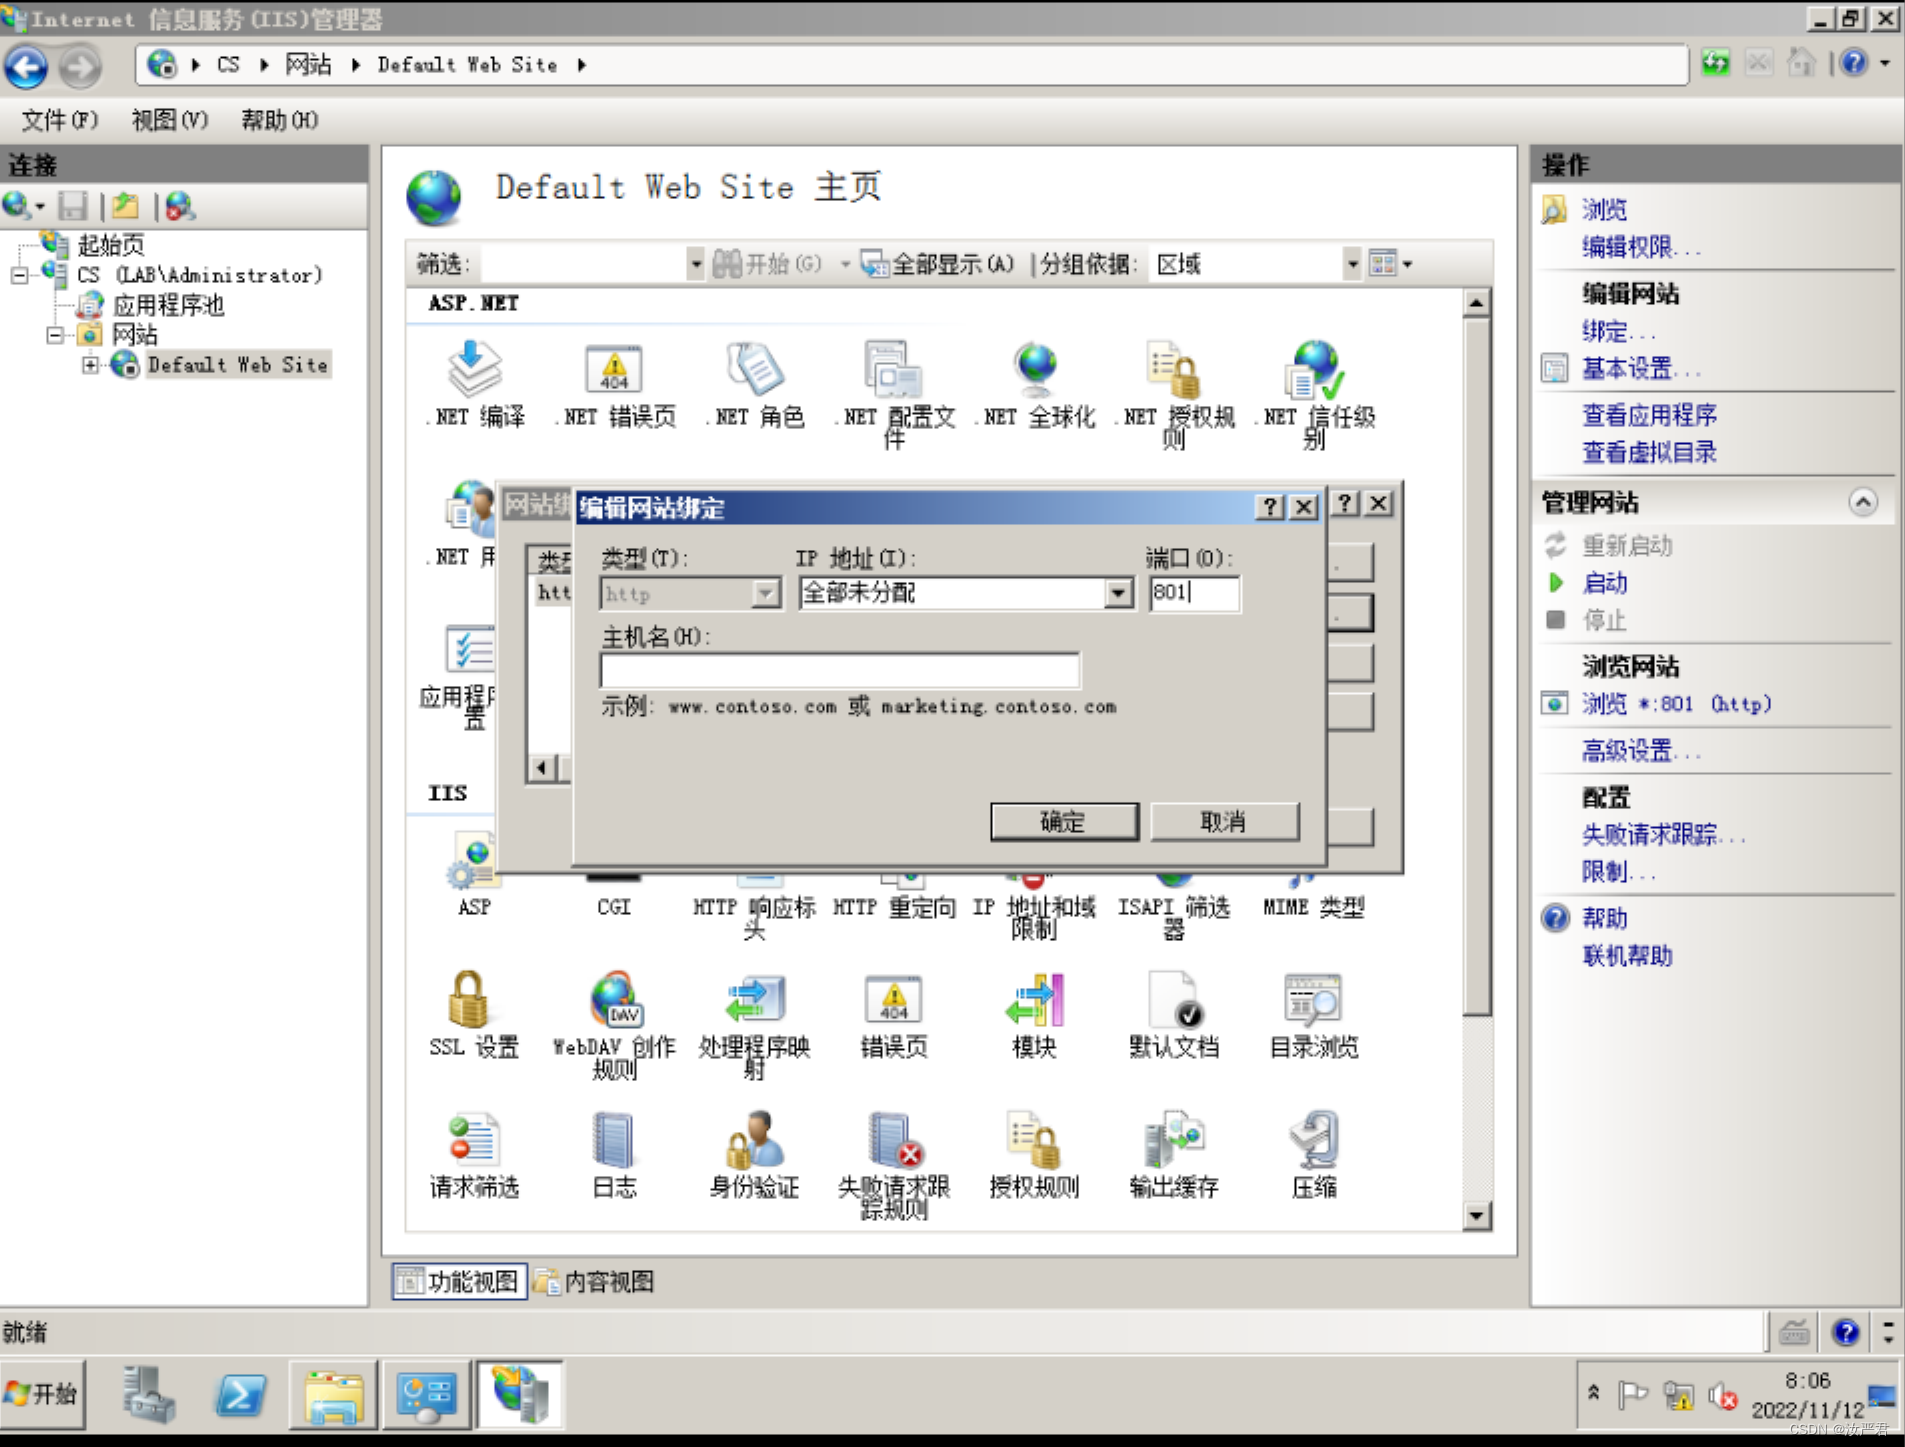The width and height of the screenshot is (1905, 1447).
Task: Open Windows Explorer from the taskbar
Action: [334, 1394]
